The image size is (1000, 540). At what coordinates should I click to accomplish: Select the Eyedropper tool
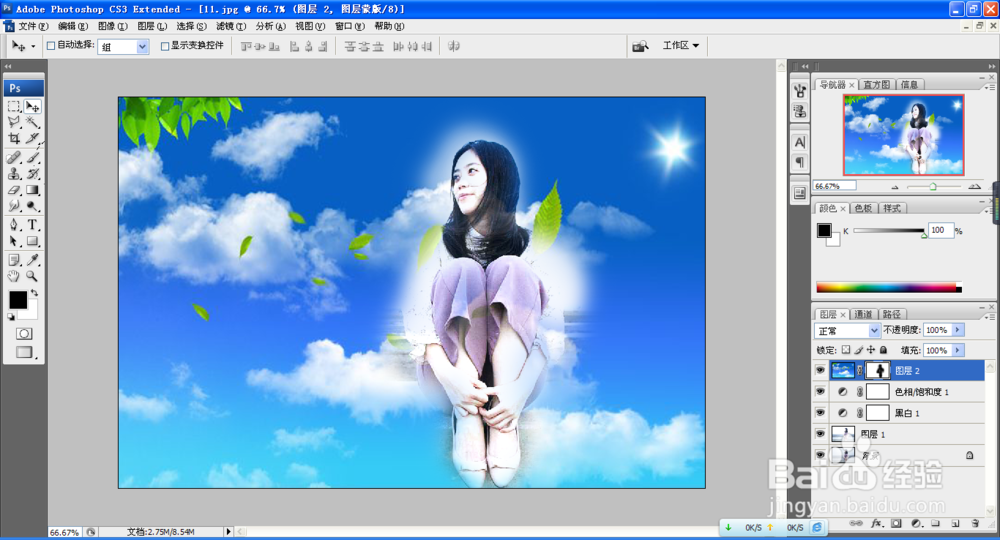coord(33,260)
